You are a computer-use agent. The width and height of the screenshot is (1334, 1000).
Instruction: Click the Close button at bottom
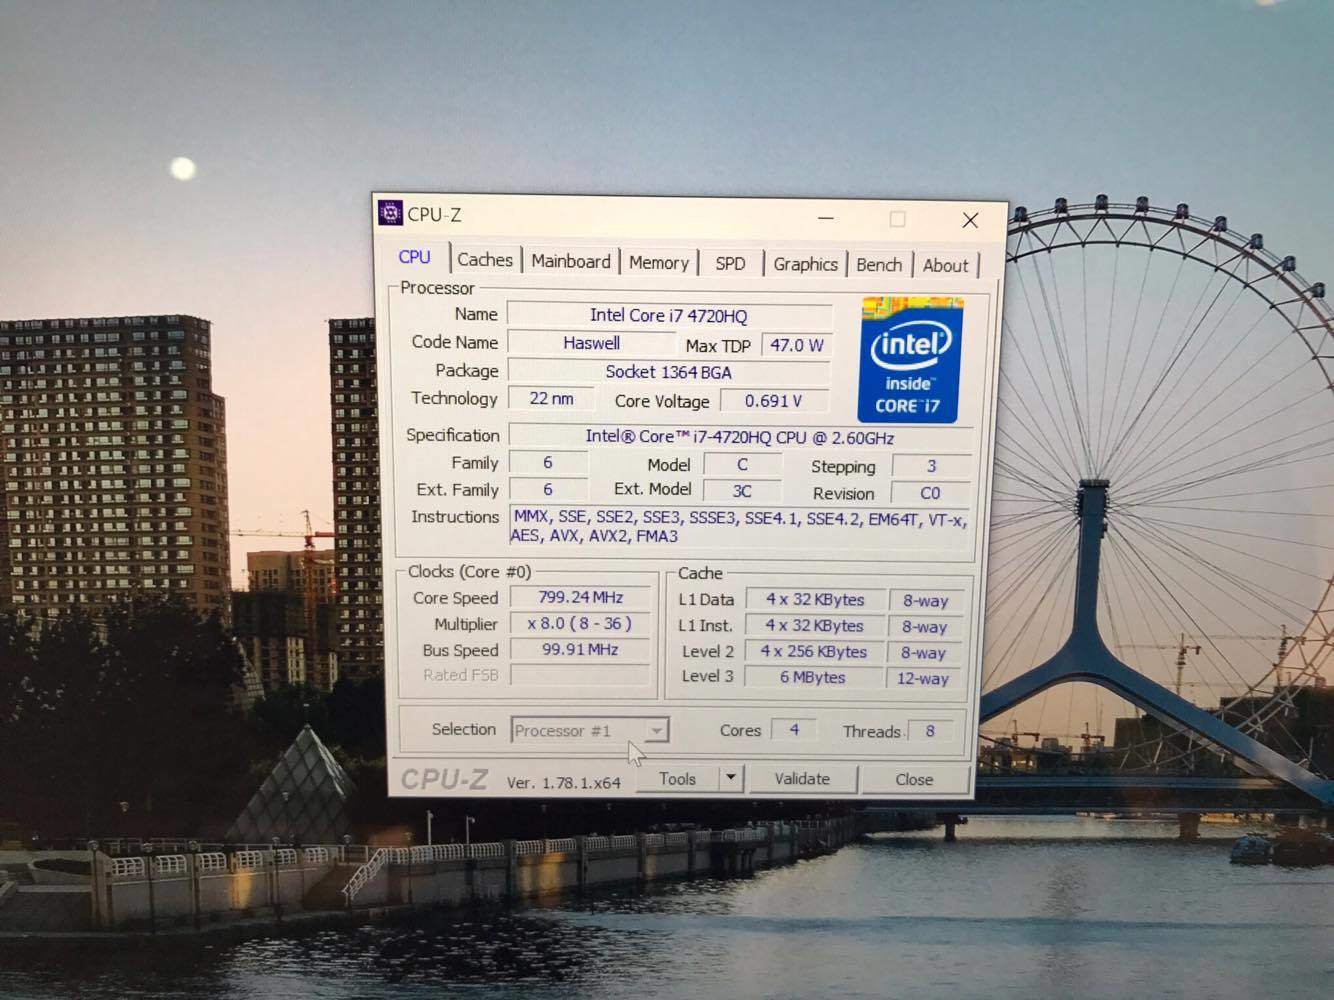coord(914,779)
